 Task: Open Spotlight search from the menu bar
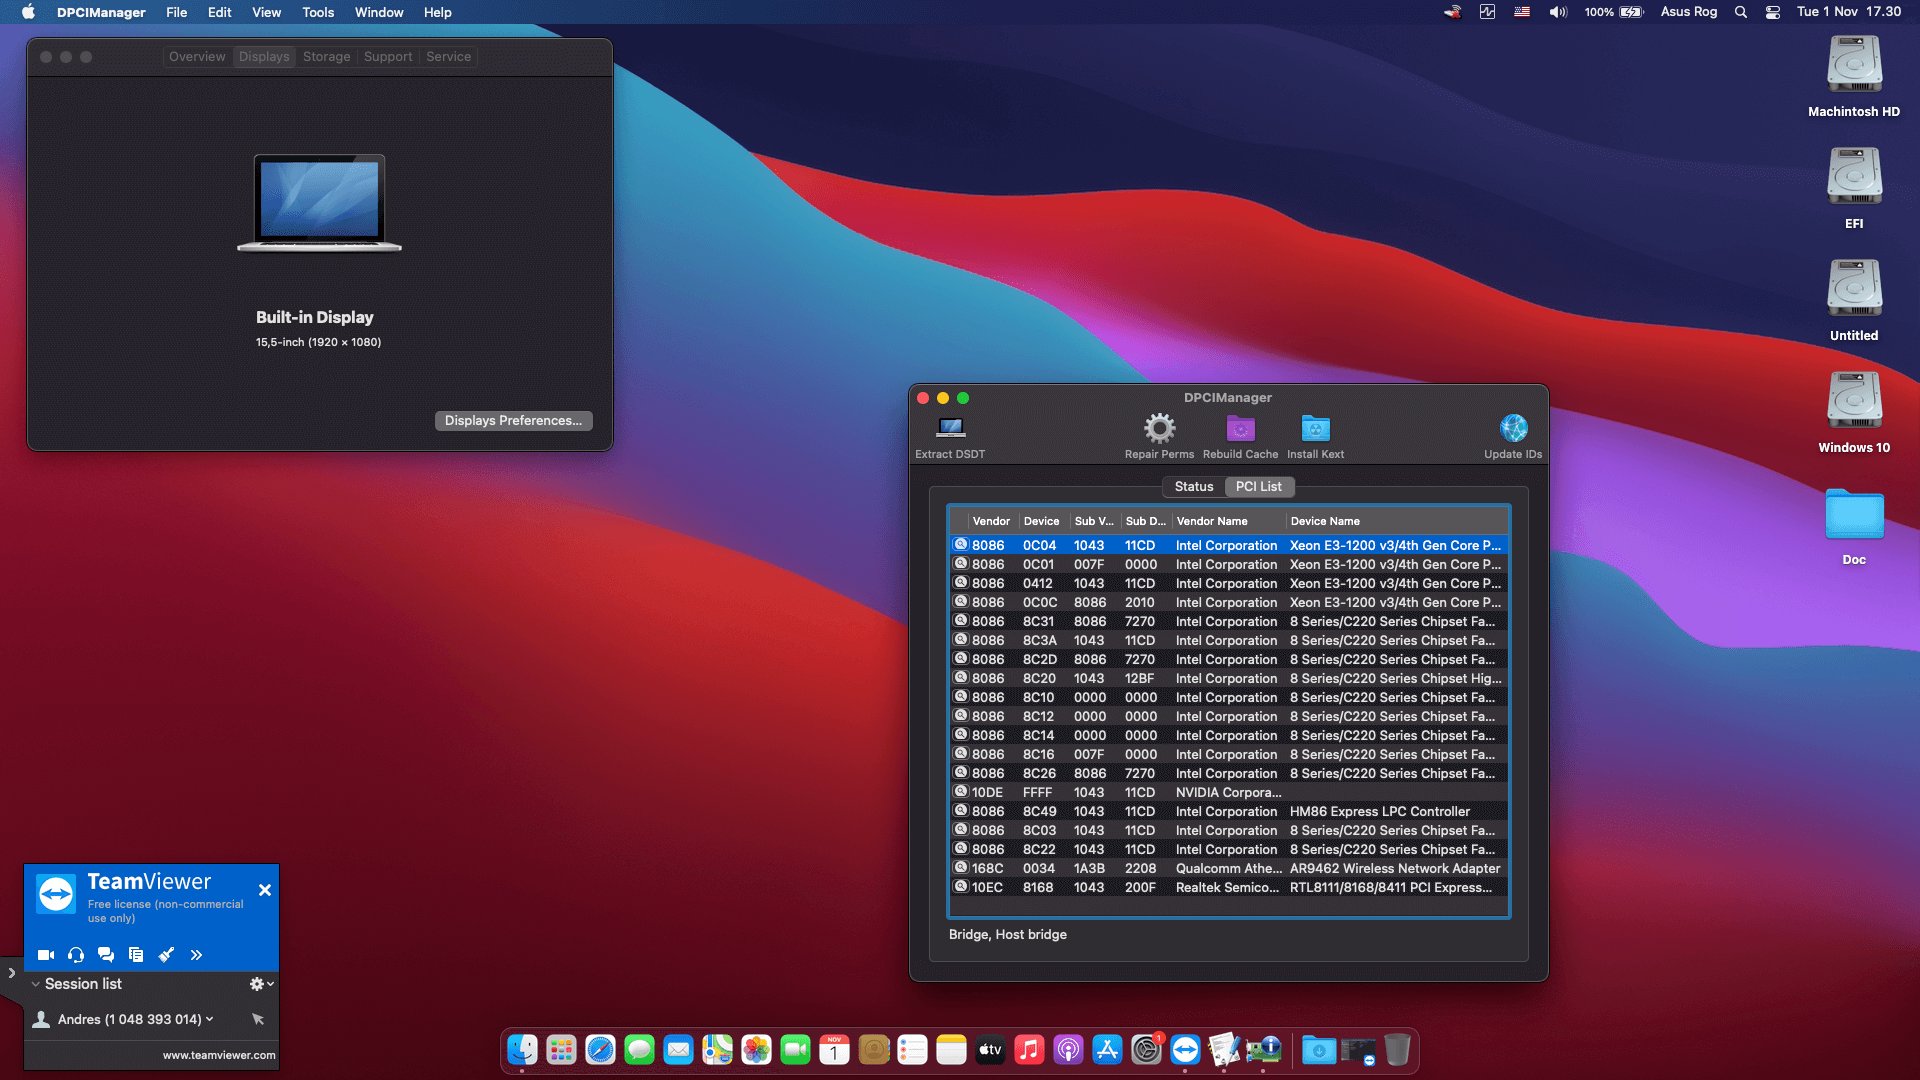(1740, 12)
